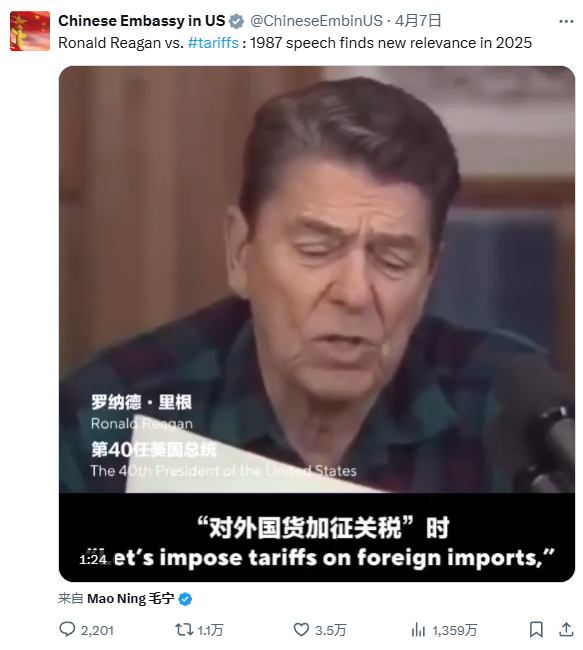Like the post with heart icon
This screenshot has height=650, width=583.
(x=301, y=630)
